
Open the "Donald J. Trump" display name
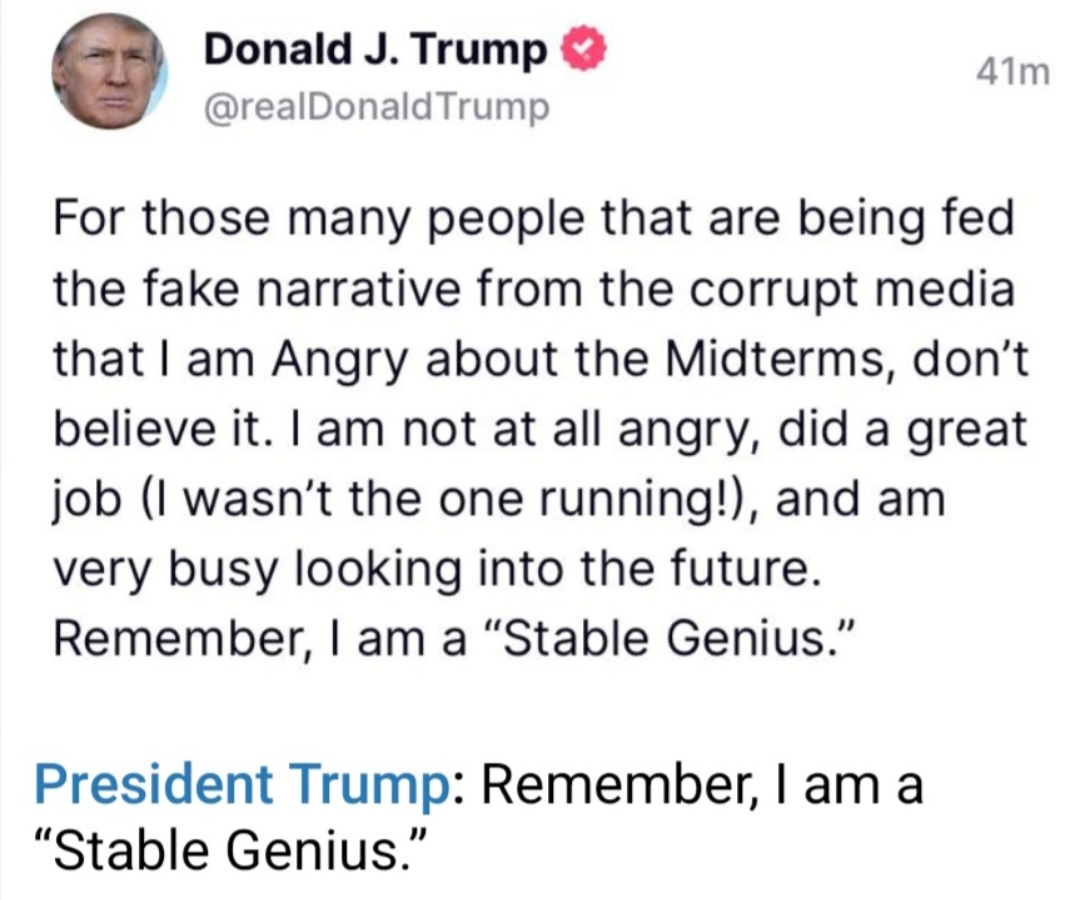click(x=375, y=51)
